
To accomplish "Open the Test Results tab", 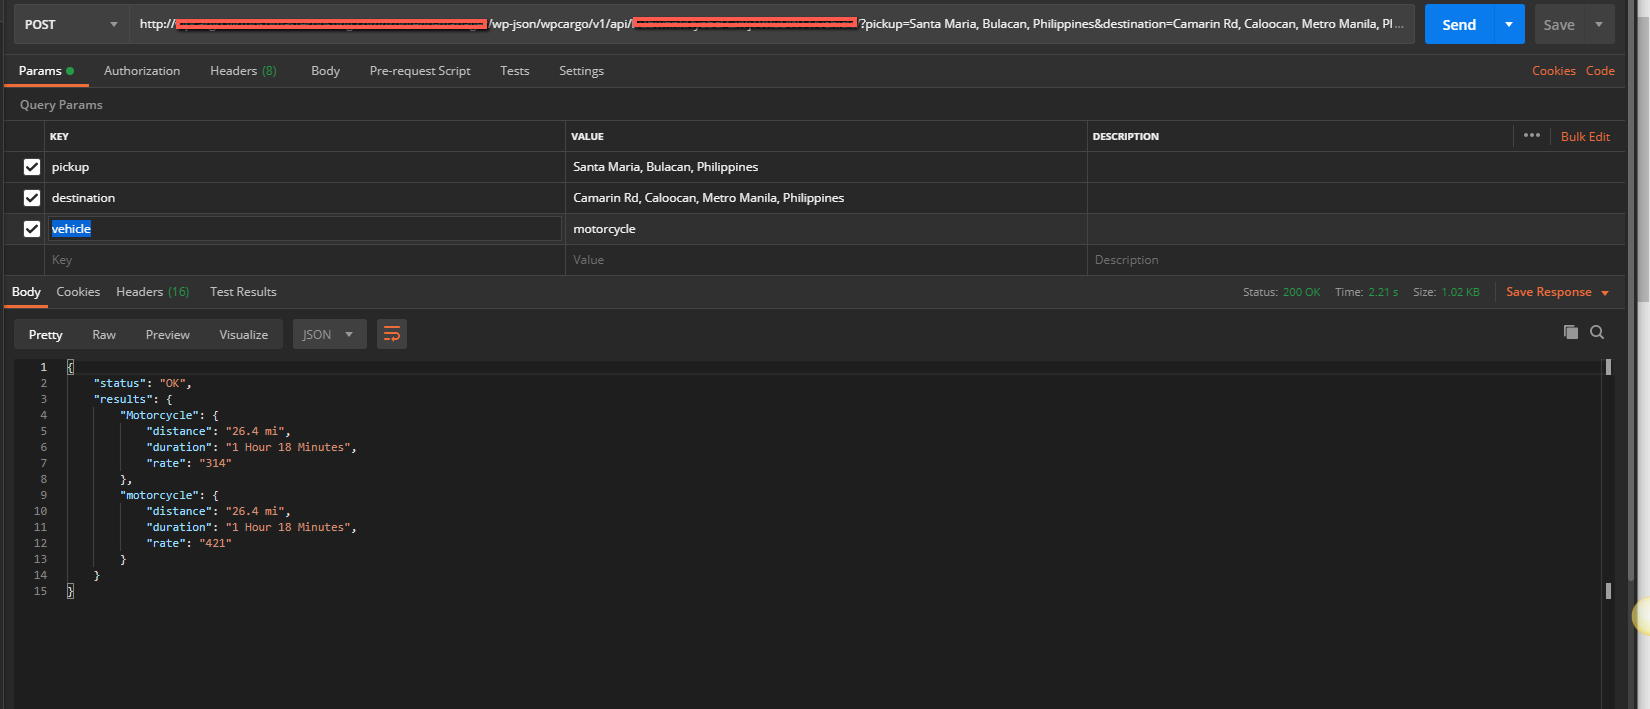I will tap(243, 292).
